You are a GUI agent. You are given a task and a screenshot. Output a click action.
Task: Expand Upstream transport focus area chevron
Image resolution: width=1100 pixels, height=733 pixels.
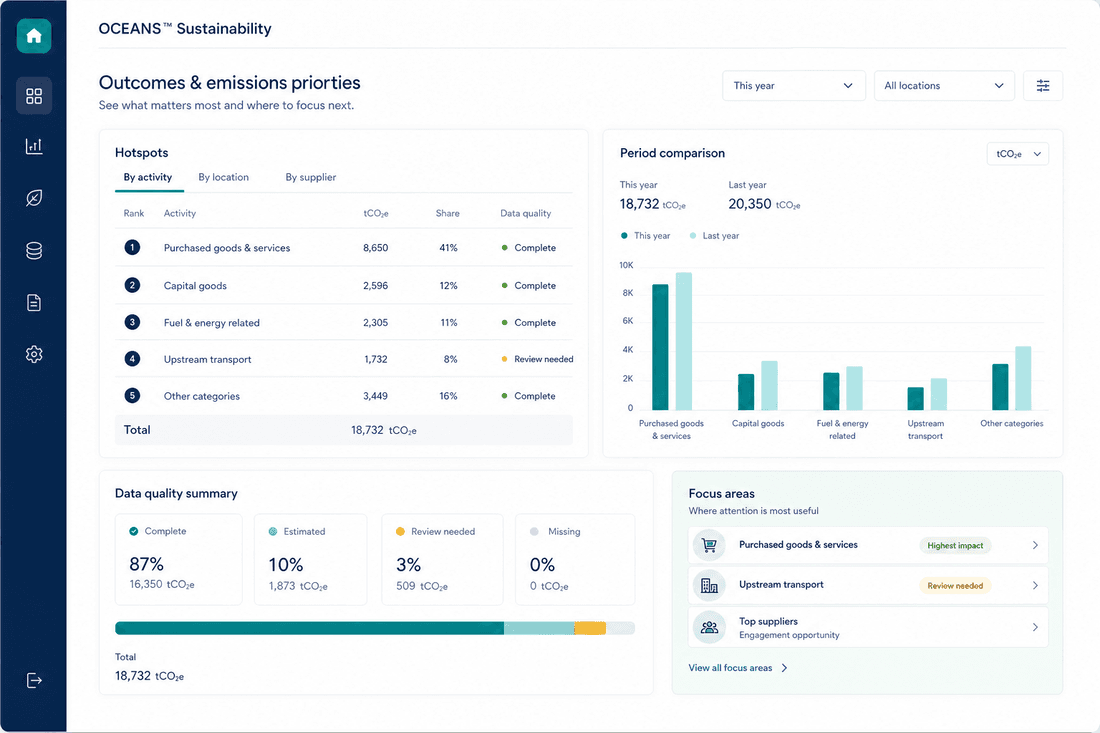click(x=1035, y=585)
